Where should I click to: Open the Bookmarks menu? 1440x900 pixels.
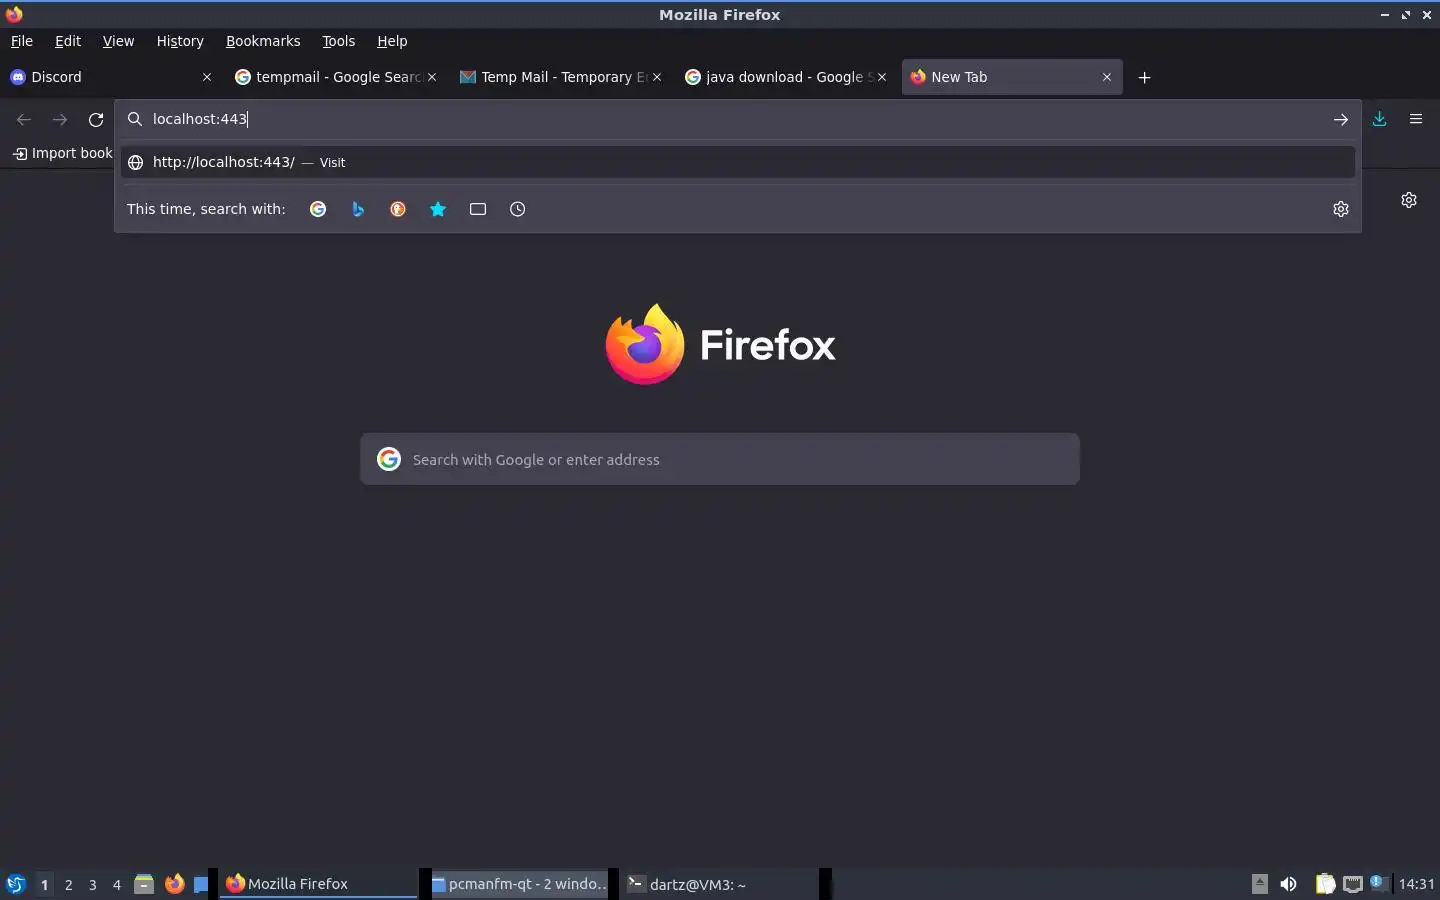coord(263,41)
